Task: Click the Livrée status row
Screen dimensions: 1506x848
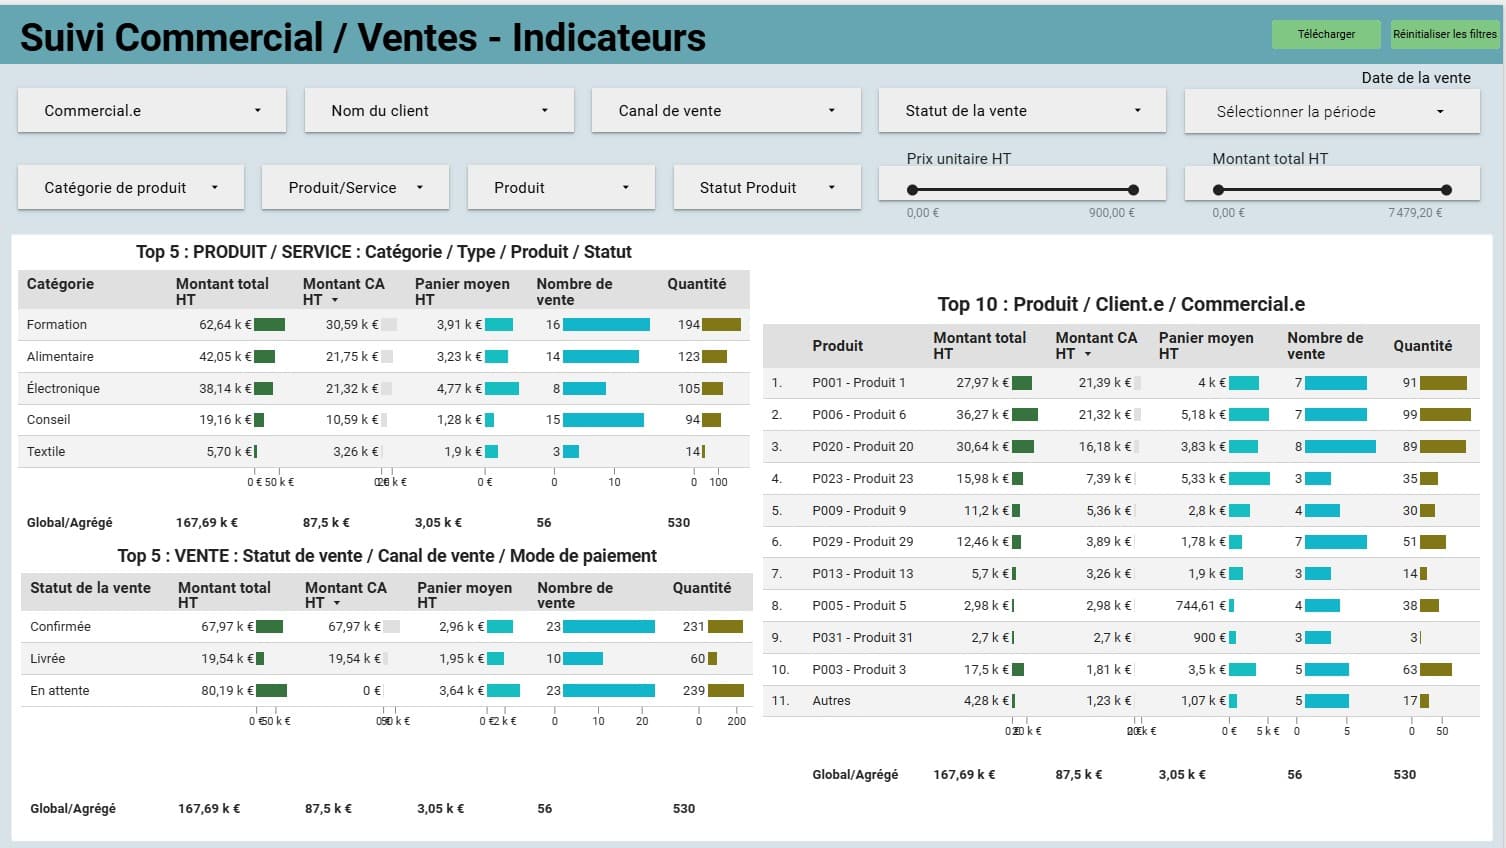Action: click(387, 659)
